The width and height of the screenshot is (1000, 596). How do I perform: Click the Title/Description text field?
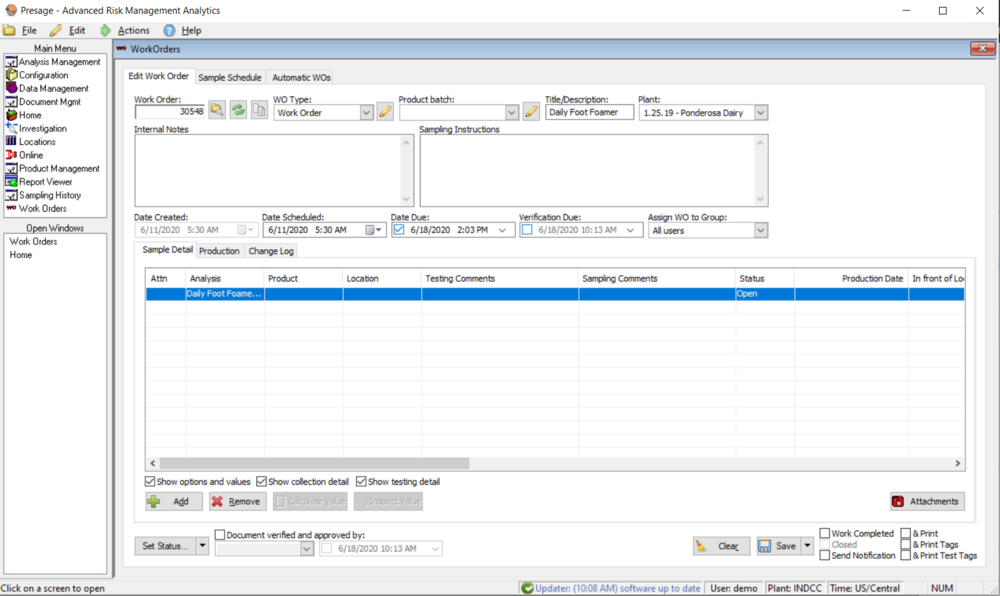coord(589,113)
